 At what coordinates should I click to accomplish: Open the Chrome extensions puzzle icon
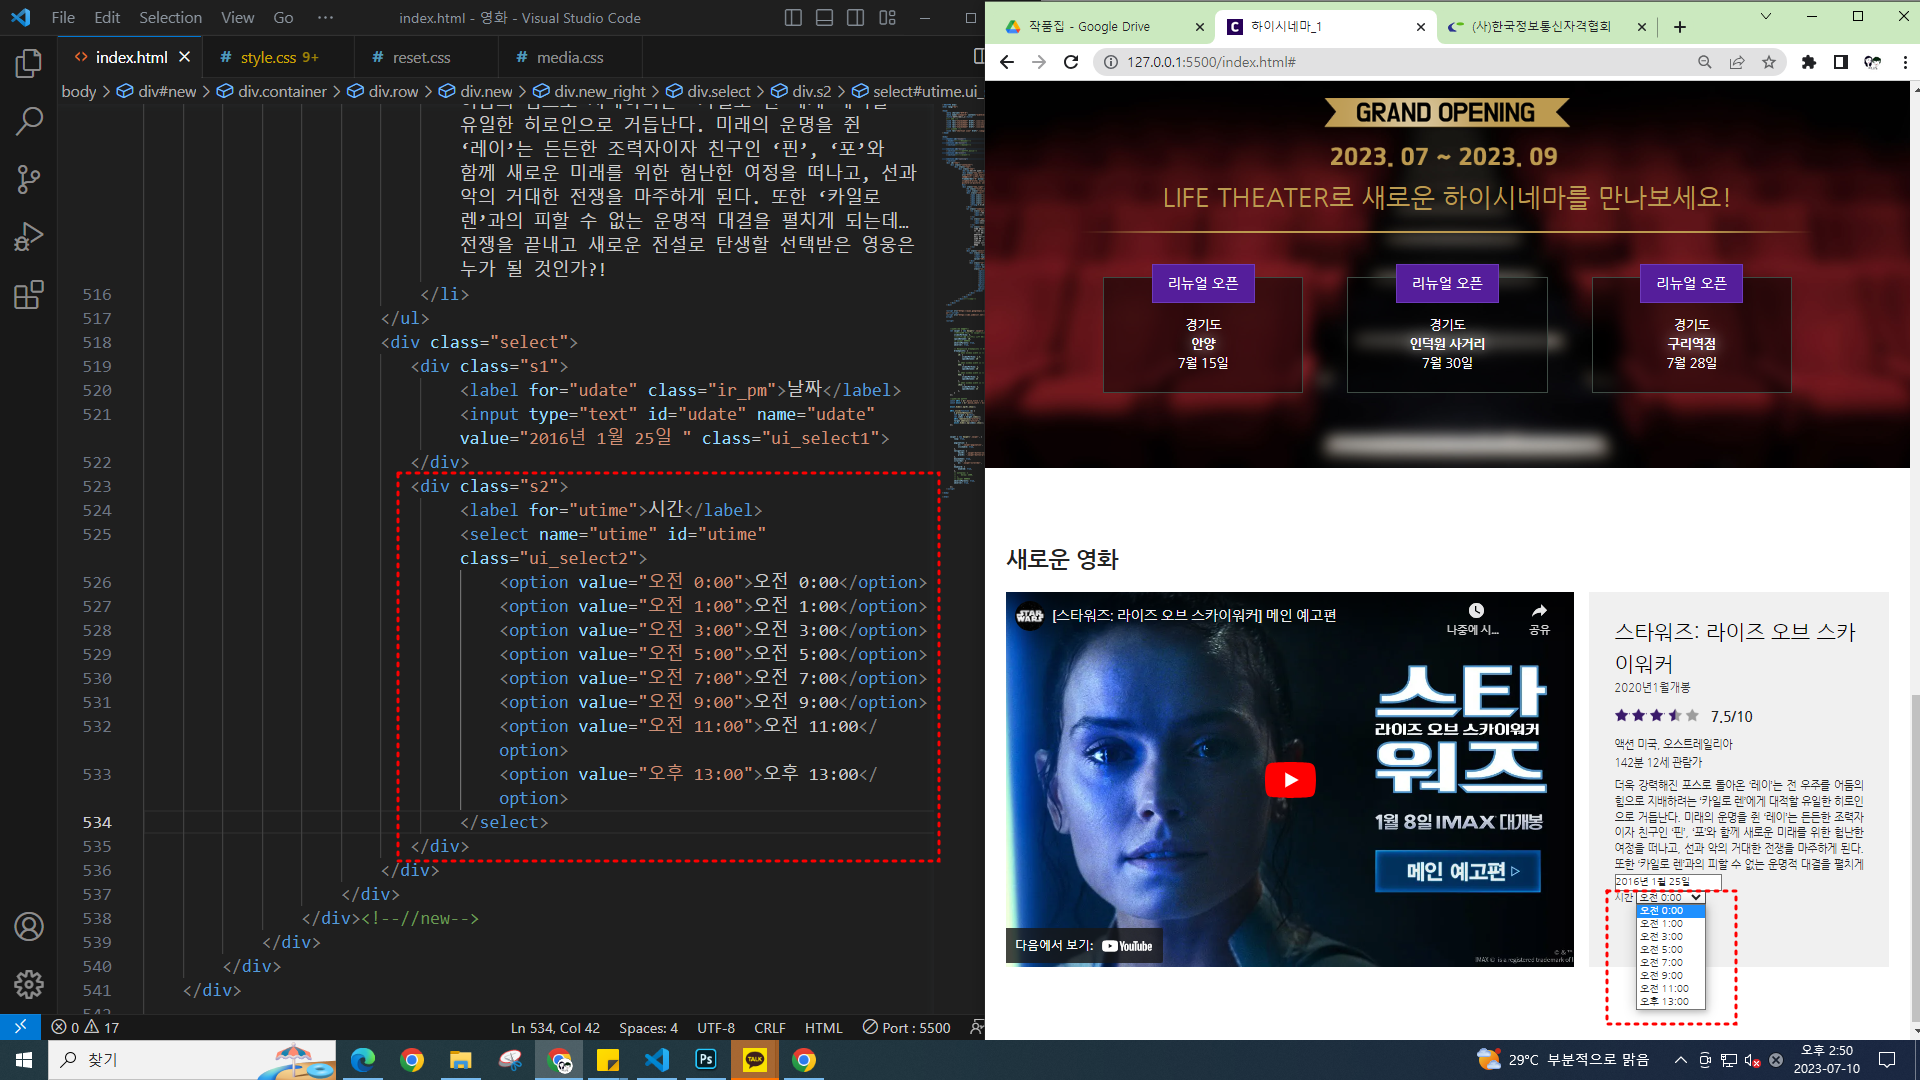[x=1808, y=62]
